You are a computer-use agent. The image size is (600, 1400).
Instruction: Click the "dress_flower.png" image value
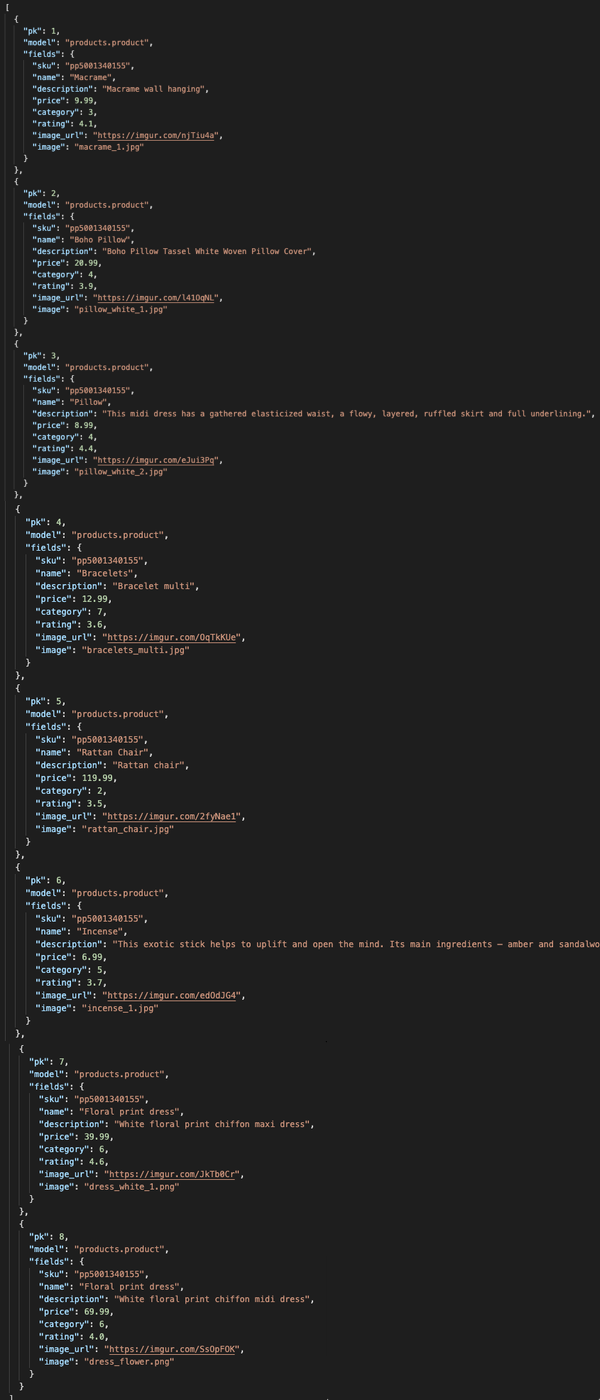(x=131, y=1362)
